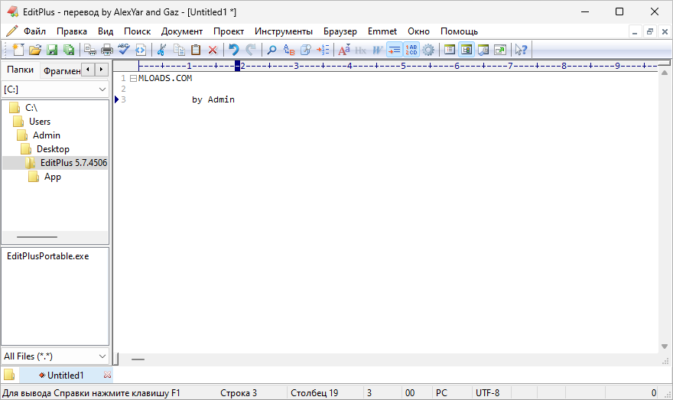Viewport: 673px width, 400px height.
Task: Run the spell check ABC icon
Action: pos(124,50)
